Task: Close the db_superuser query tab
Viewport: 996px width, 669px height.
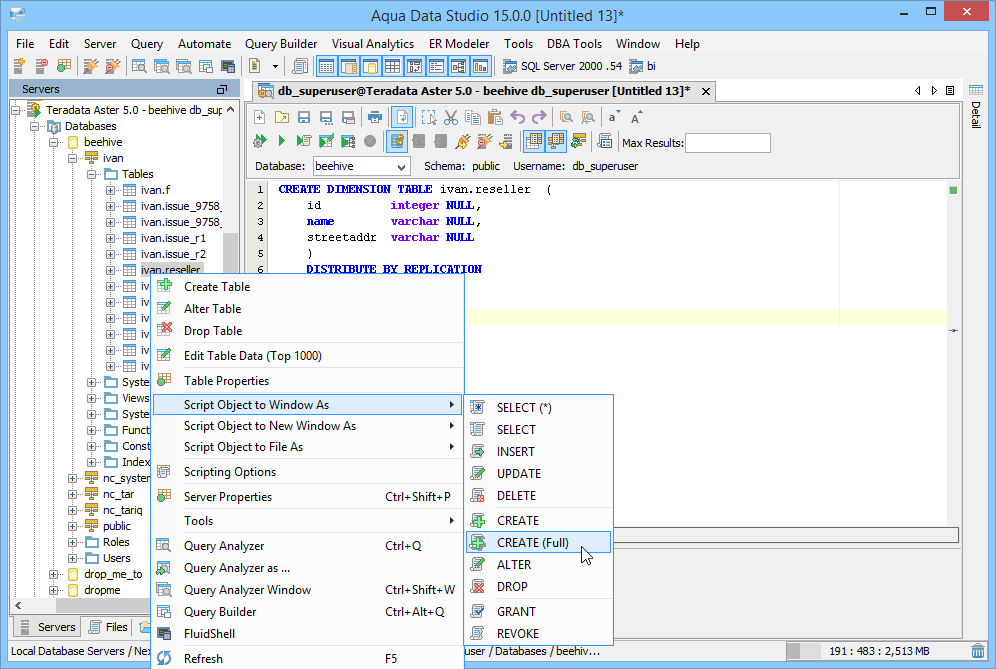Action: tap(706, 91)
